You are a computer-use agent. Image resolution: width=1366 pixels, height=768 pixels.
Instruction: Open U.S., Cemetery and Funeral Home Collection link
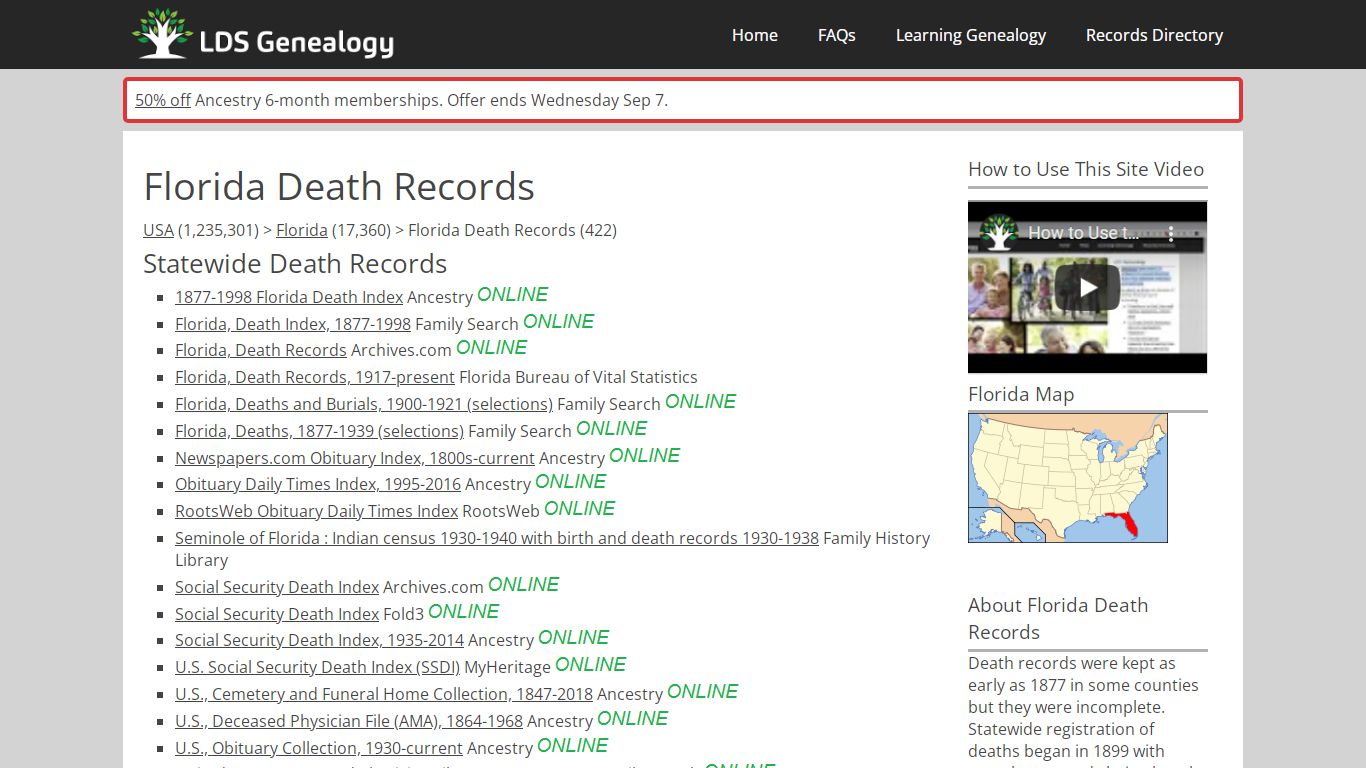(x=384, y=694)
